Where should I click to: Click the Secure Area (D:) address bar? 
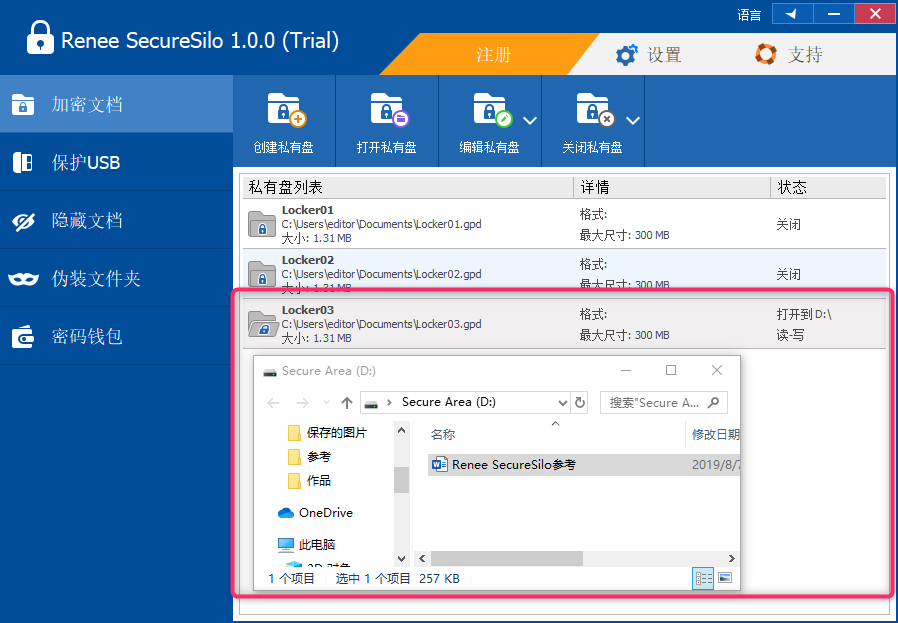coord(465,402)
